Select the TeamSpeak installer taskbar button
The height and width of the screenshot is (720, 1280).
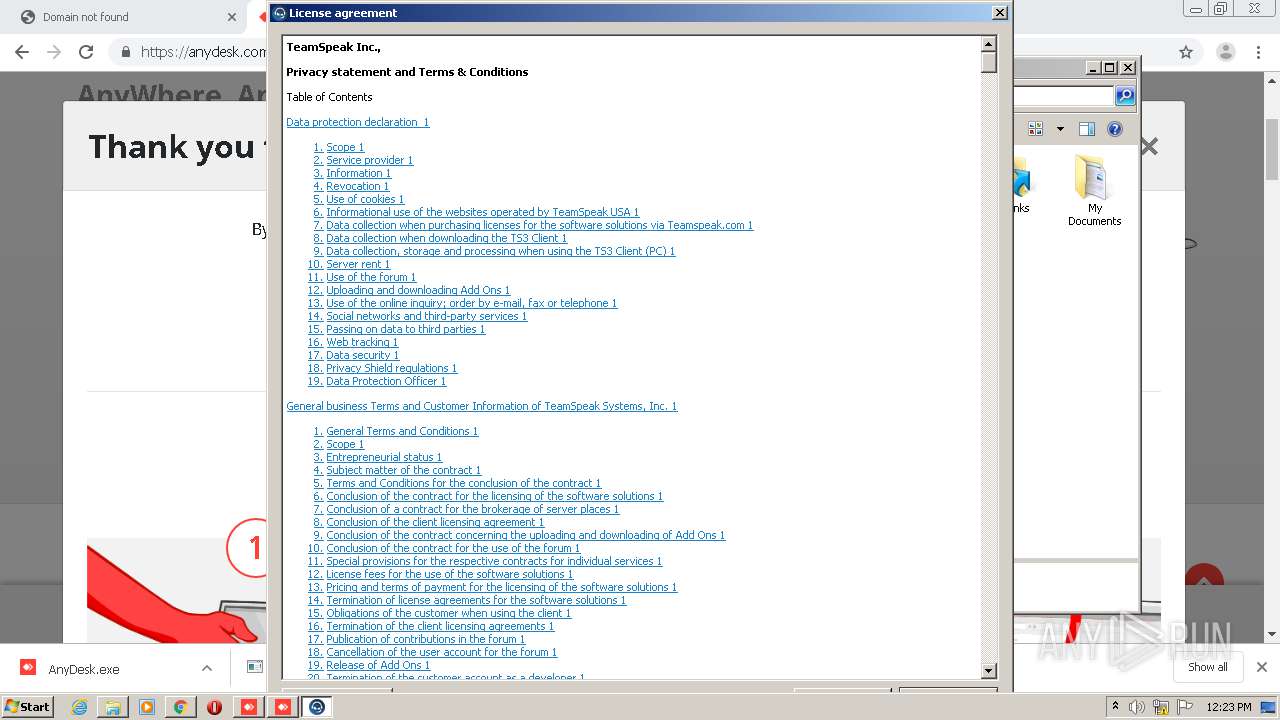point(317,707)
